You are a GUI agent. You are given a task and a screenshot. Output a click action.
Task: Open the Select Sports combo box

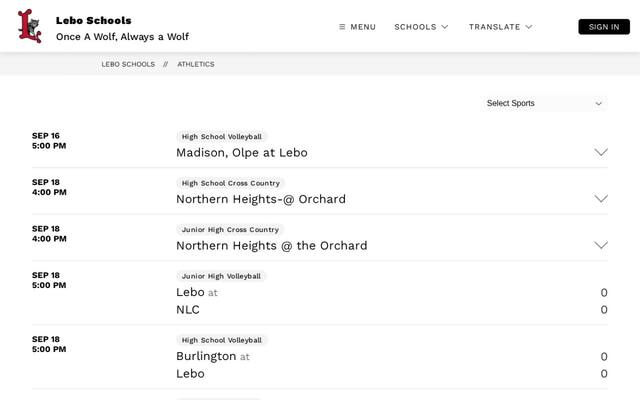pos(544,103)
